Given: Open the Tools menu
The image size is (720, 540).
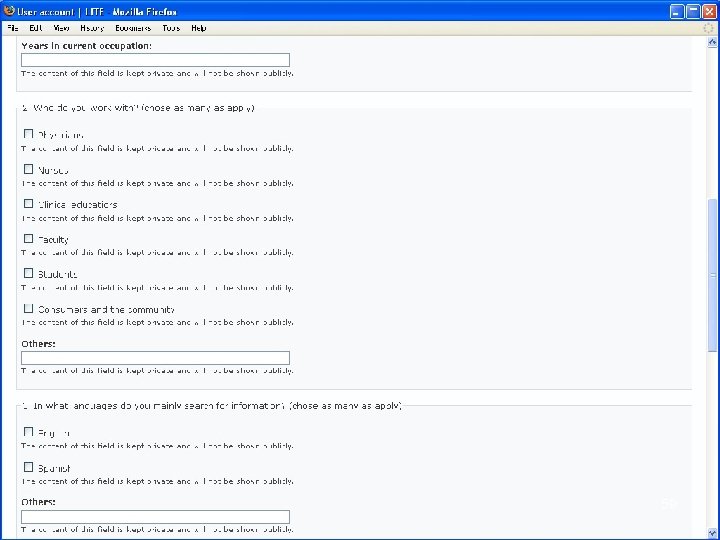Looking at the screenshot, I should point(171,28).
